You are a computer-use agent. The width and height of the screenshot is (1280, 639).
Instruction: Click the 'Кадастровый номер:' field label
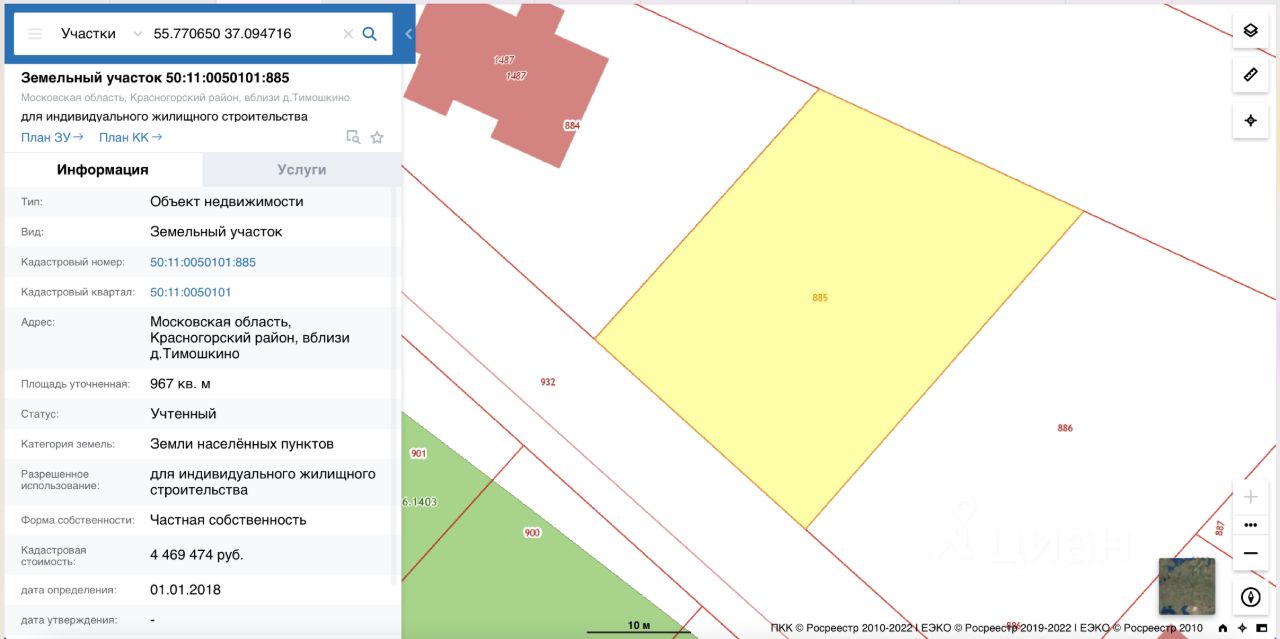click(72, 262)
